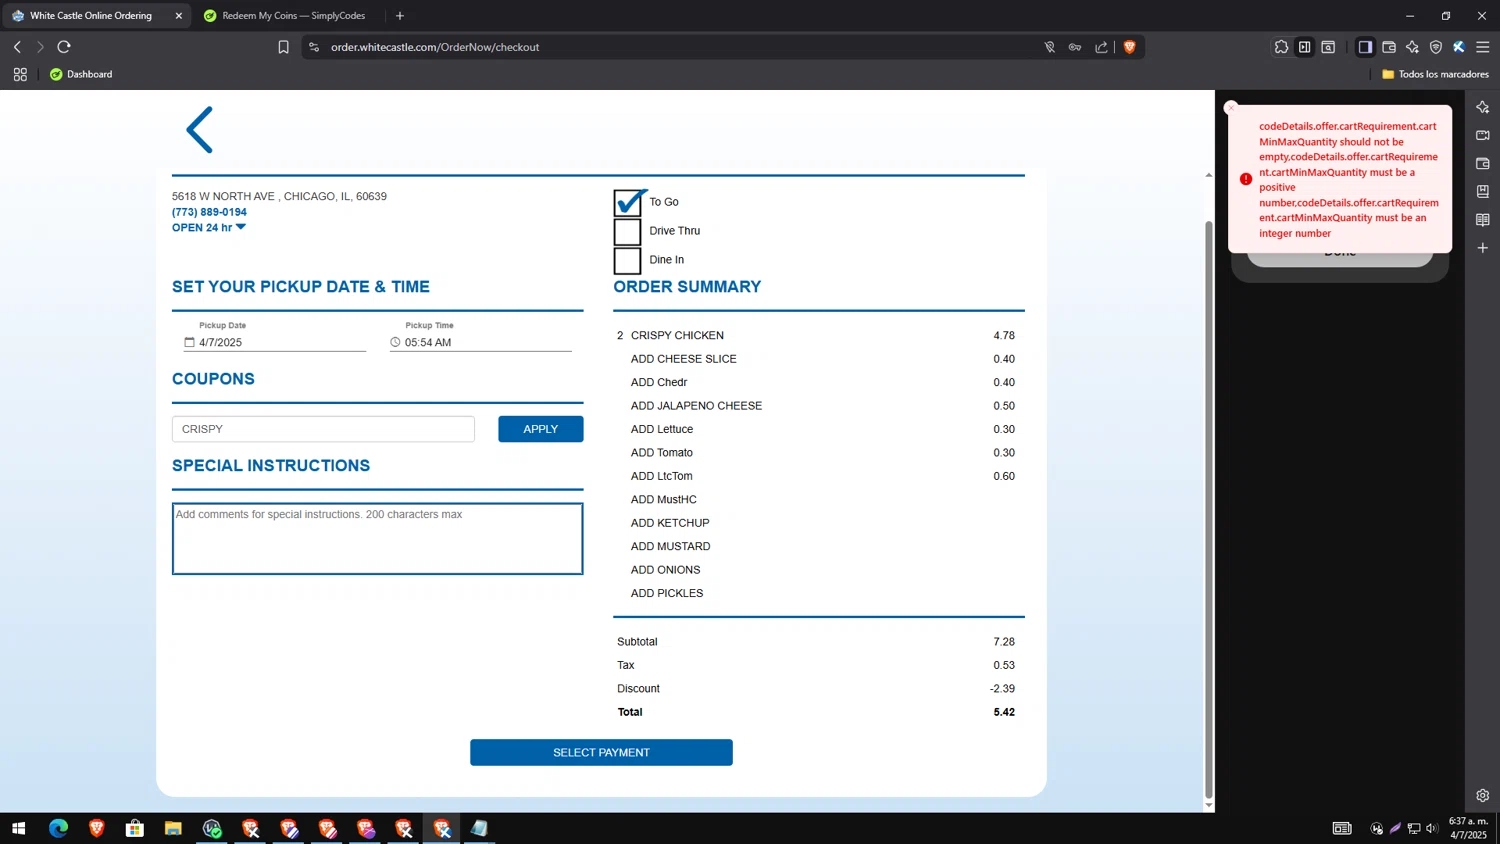
Task: Open the Pickup Time picker
Action: pos(480,342)
